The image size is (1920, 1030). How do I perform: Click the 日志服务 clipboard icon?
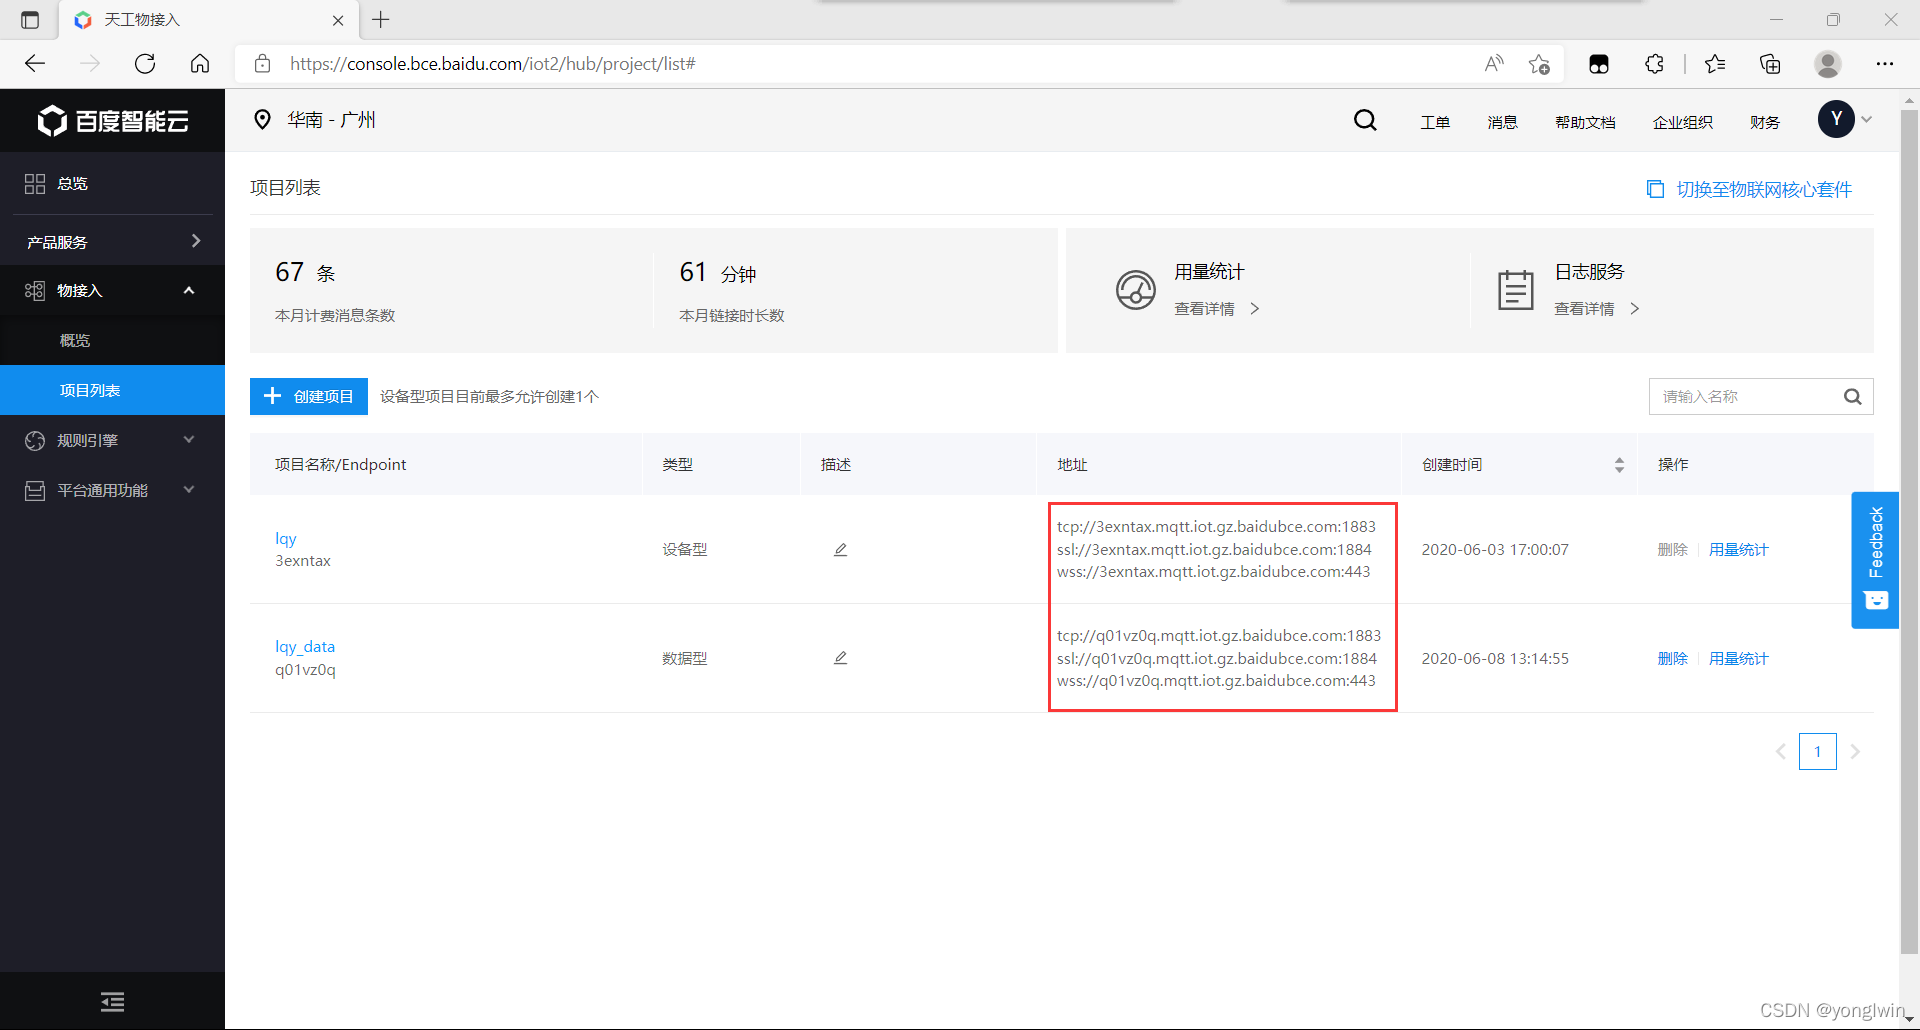(x=1515, y=290)
